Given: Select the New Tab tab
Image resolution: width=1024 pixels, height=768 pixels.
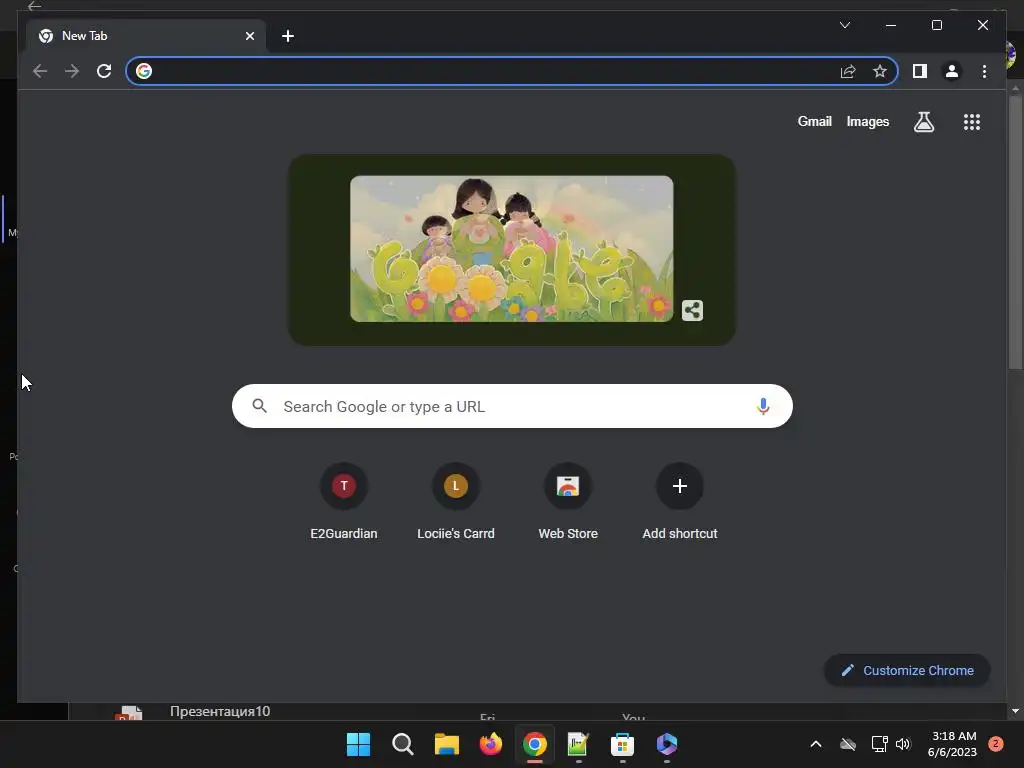Looking at the screenshot, I should (146, 36).
